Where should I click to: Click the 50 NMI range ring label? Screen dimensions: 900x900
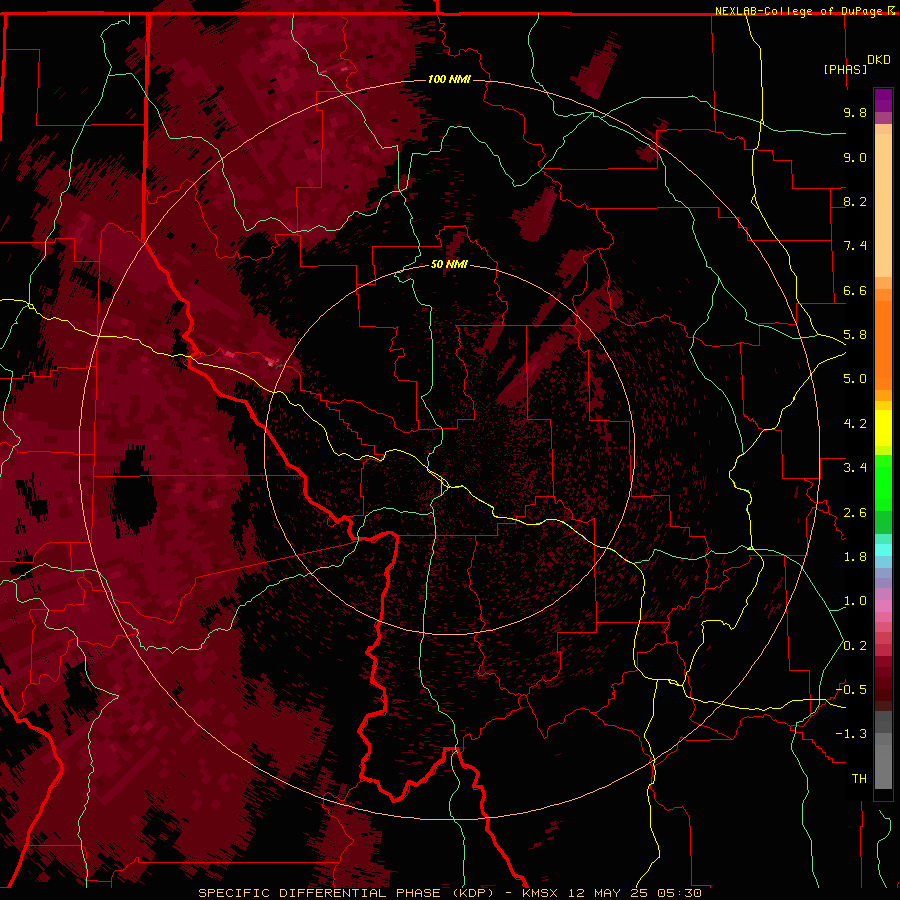pos(449,264)
